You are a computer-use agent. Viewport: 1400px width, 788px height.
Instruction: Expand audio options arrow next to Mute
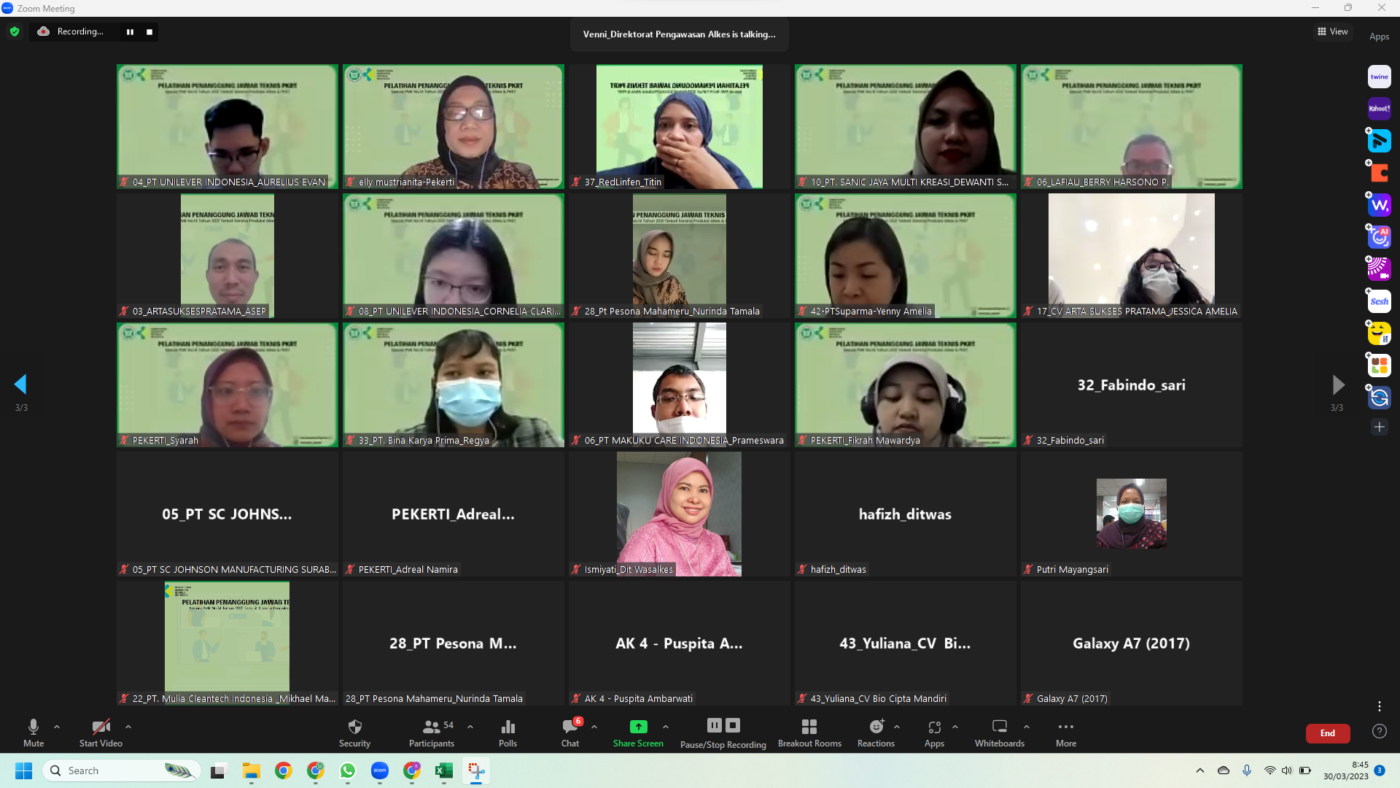point(57,727)
